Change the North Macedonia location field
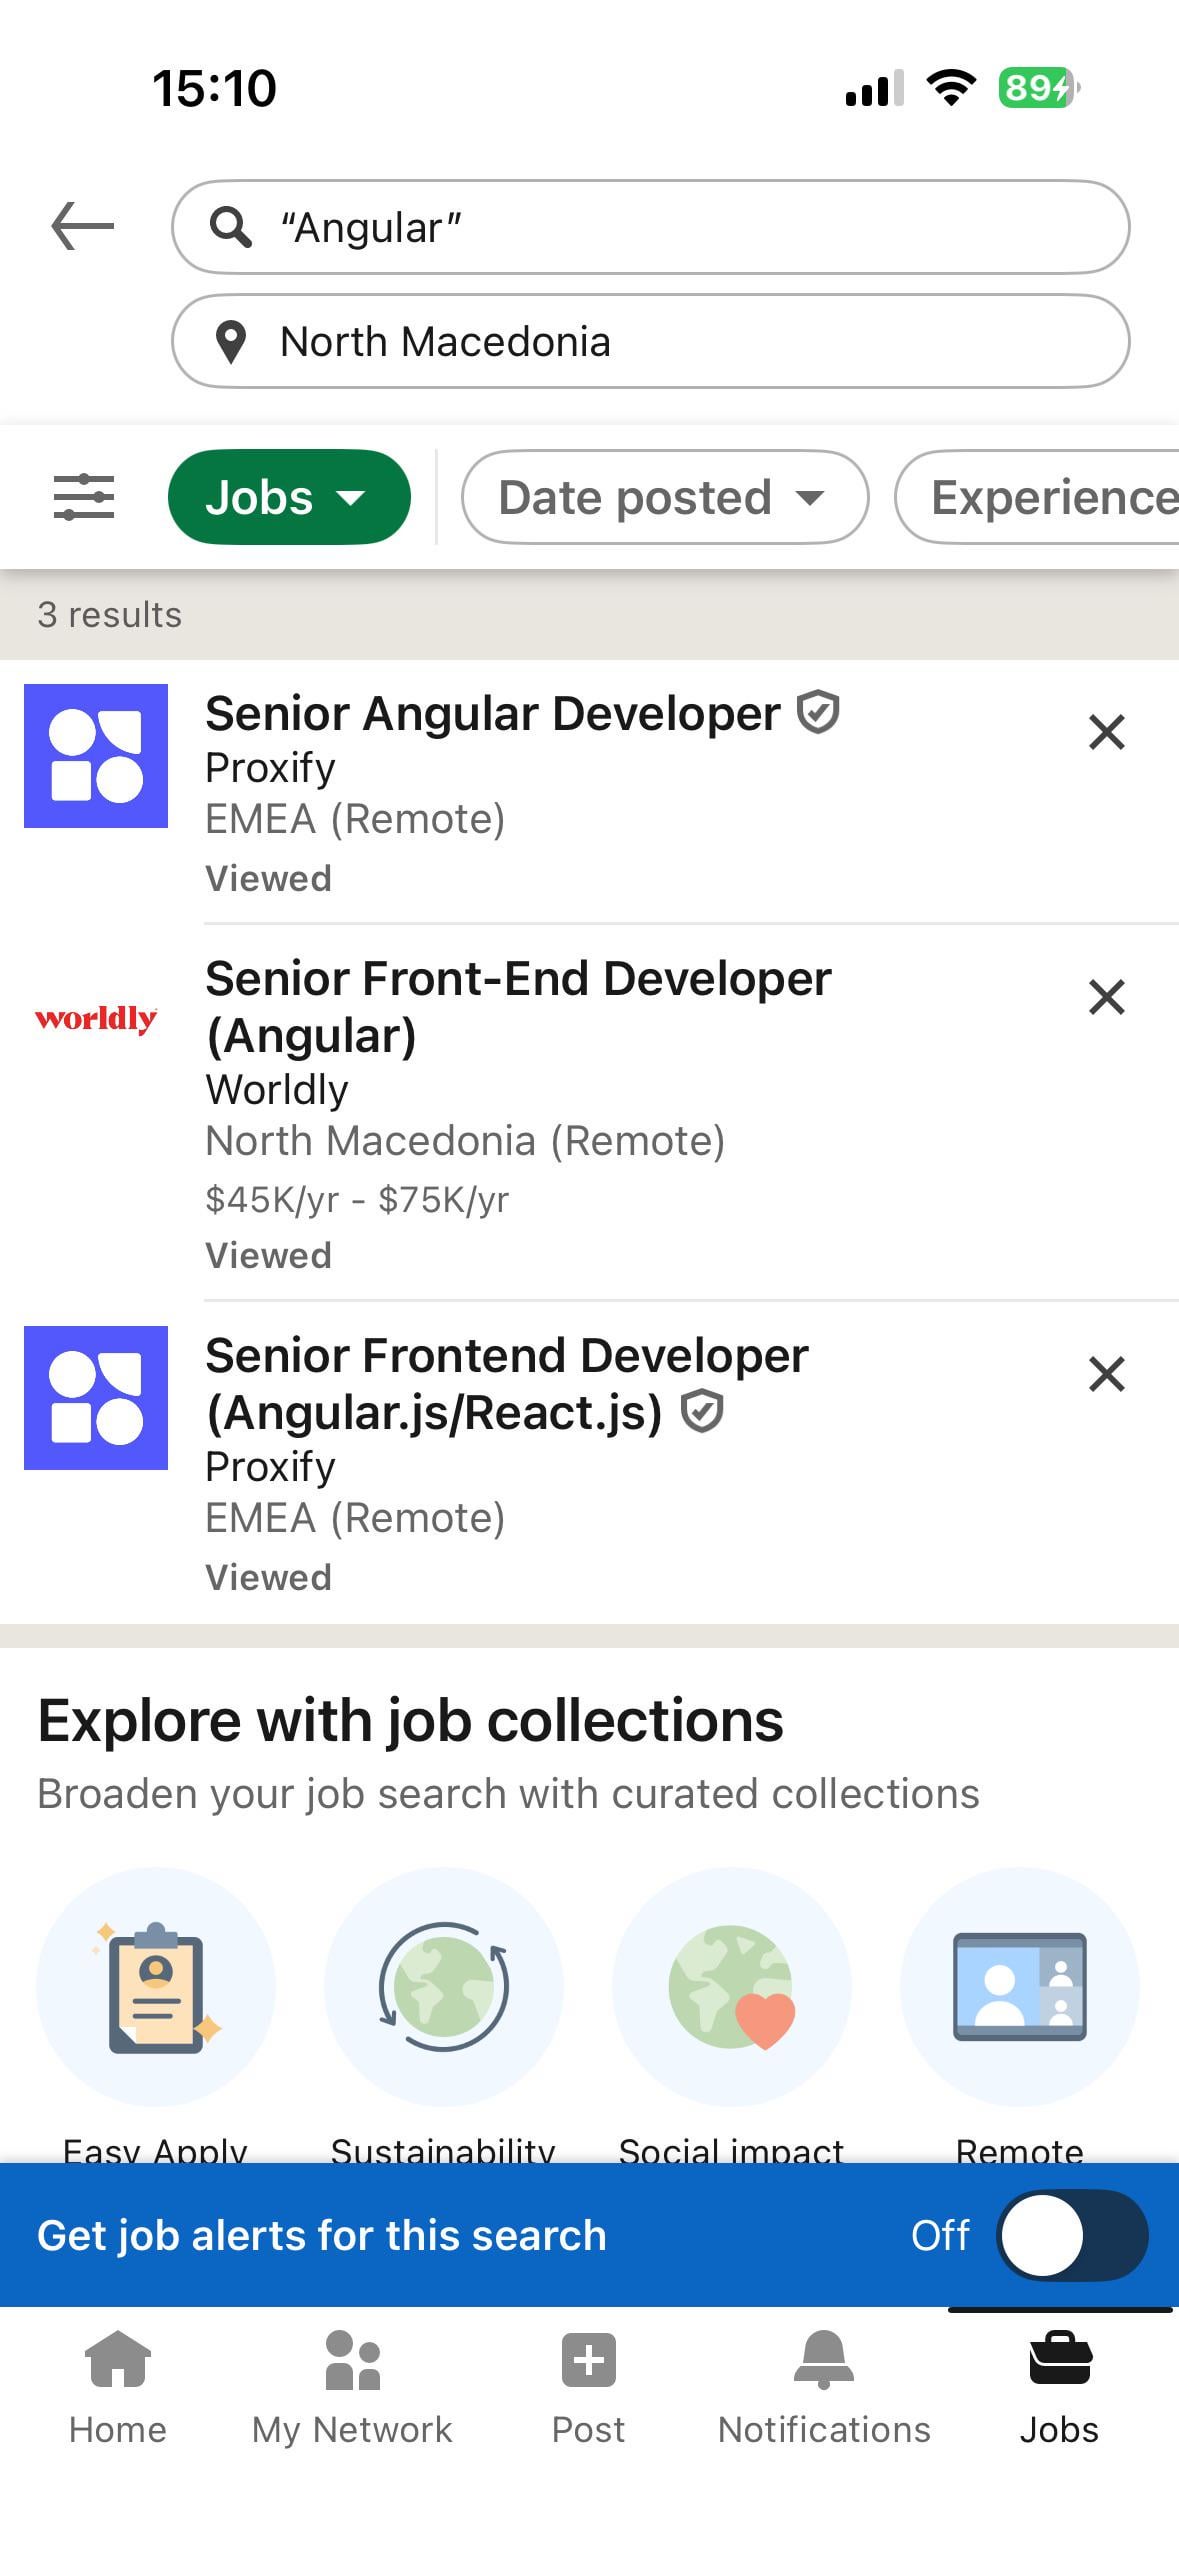The image size is (1179, 2556). coord(650,341)
